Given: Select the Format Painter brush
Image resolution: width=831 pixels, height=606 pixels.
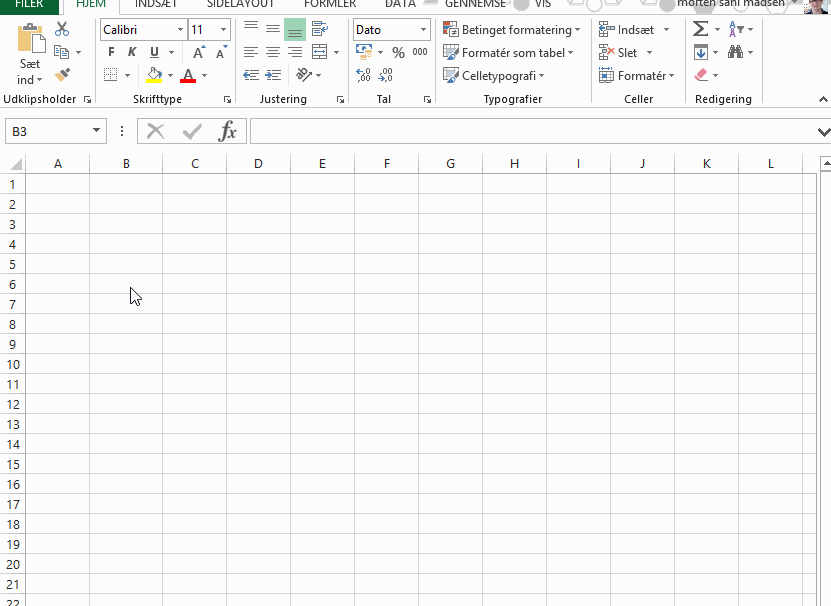Looking at the screenshot, I should (x=62, y=75).
